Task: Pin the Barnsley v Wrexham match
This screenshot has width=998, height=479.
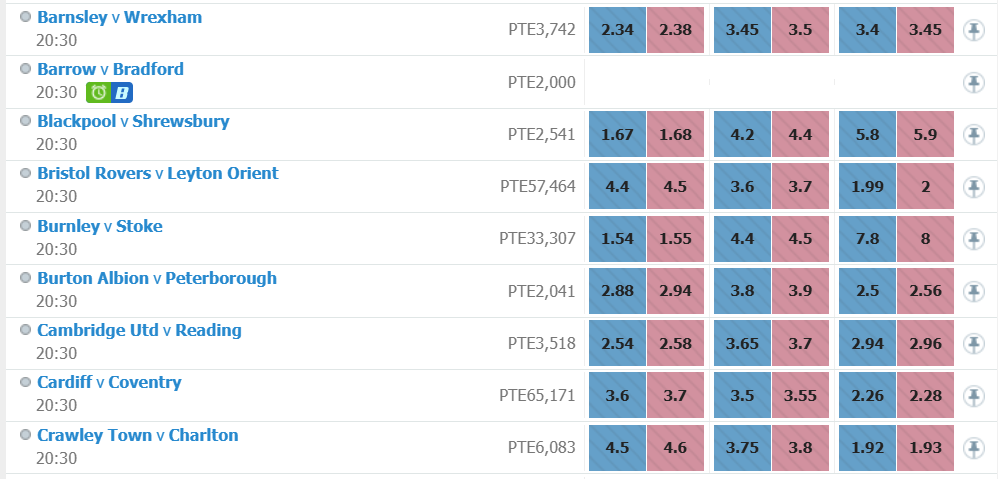Action: pos(974,30)
